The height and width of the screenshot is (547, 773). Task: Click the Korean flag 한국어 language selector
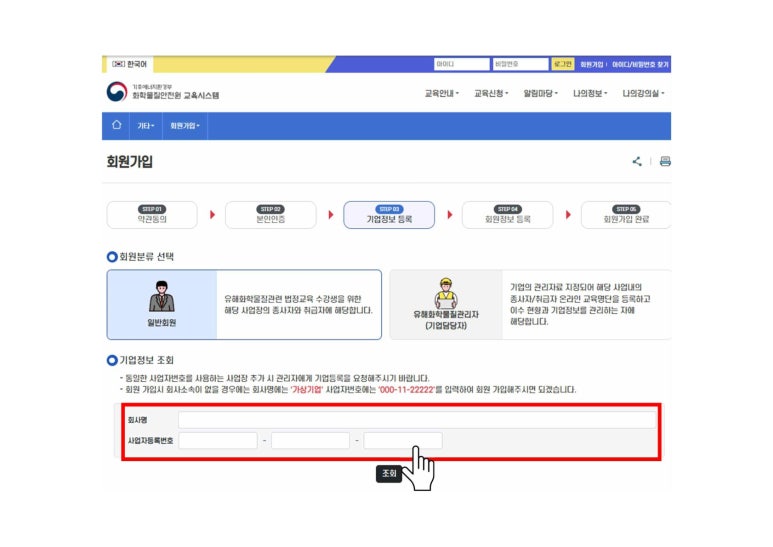[x=129, y=64]
